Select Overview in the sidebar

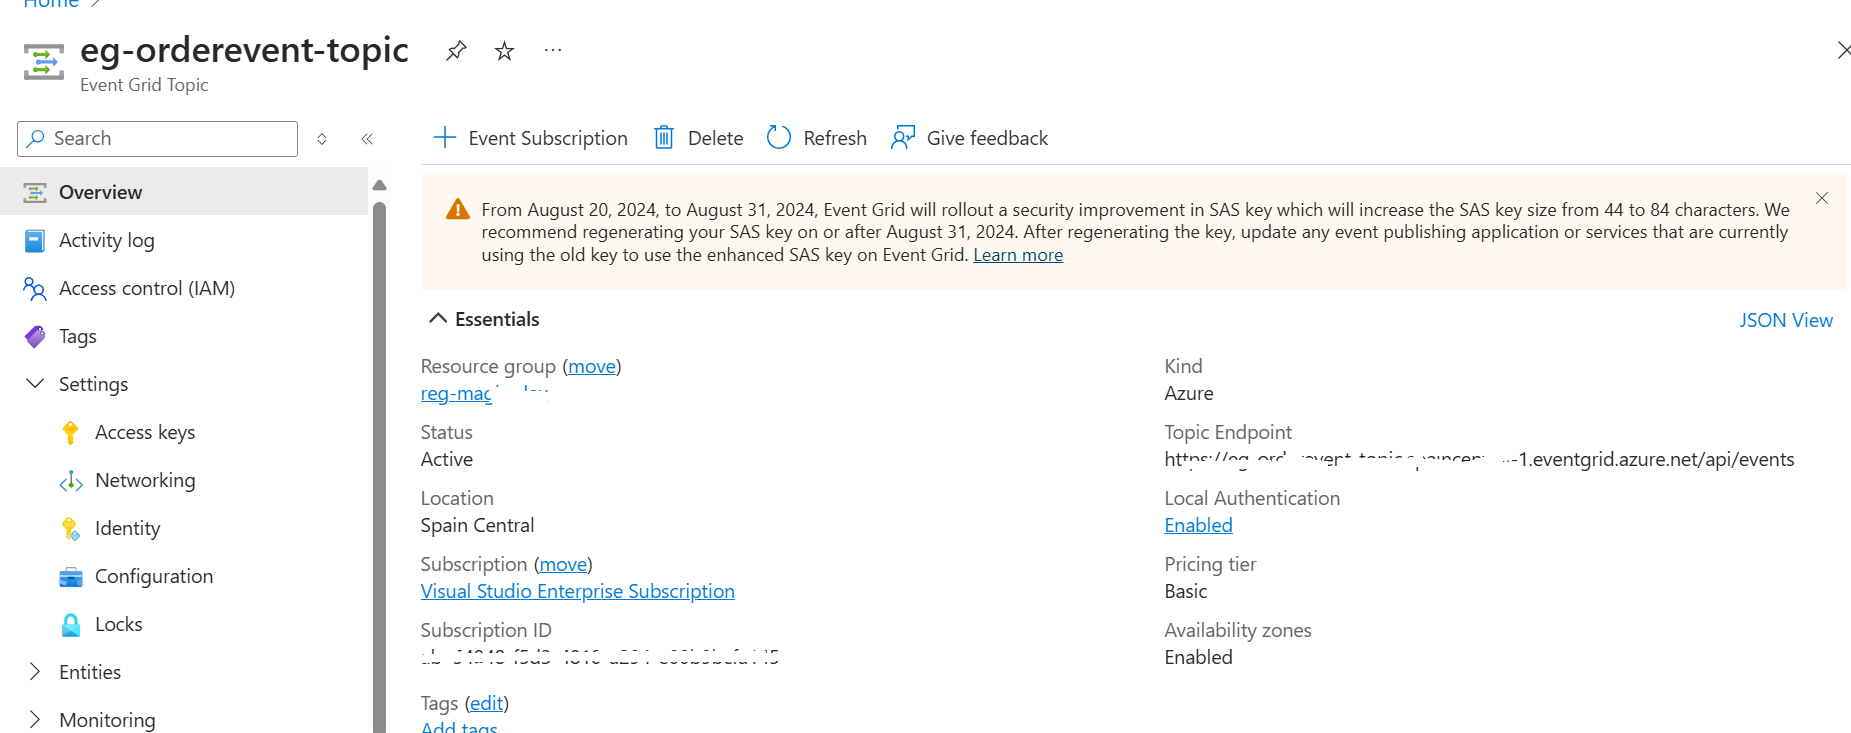click(100, 192)
